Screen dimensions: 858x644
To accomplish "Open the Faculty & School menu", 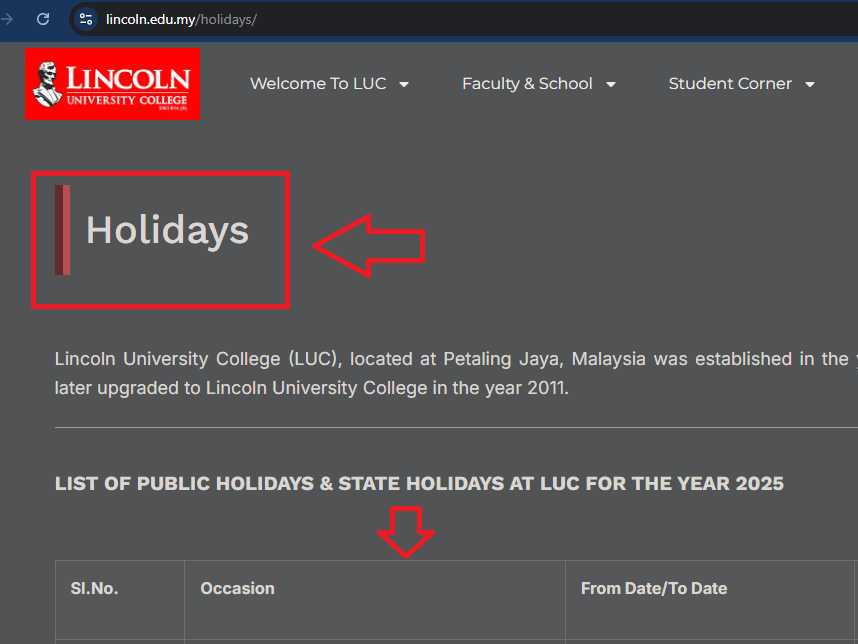I will tap(527, 84).
